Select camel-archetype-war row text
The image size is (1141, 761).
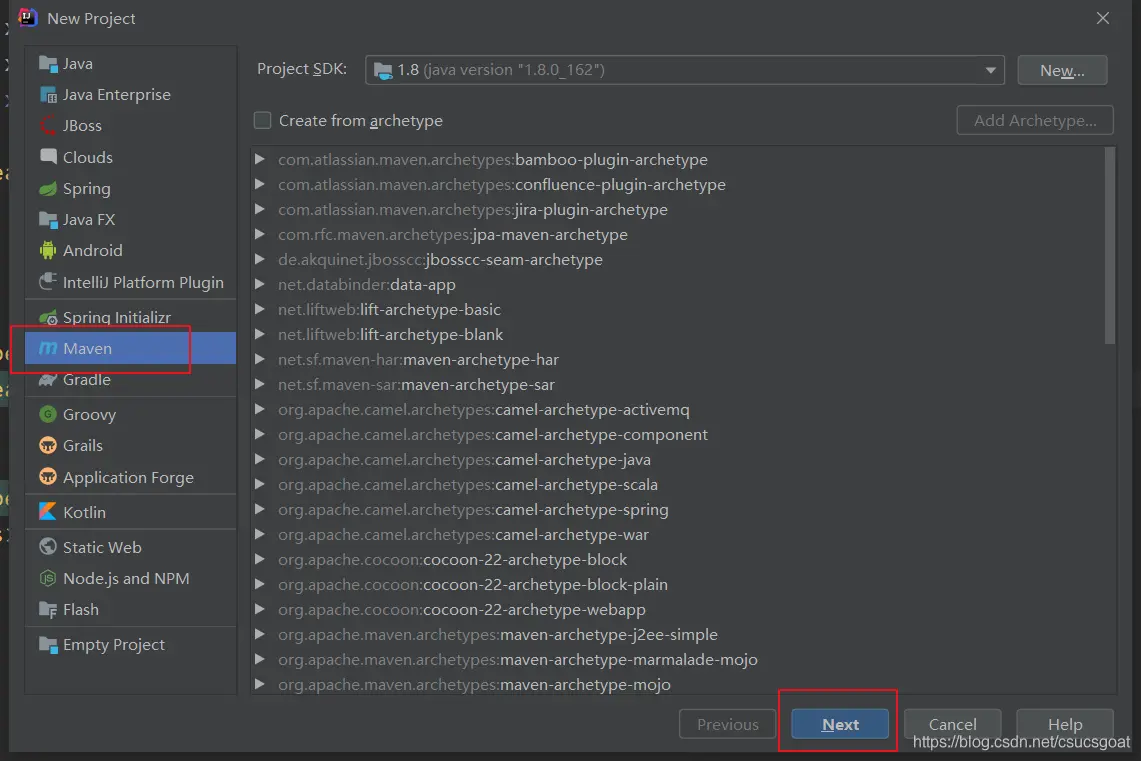coord(464,535)
